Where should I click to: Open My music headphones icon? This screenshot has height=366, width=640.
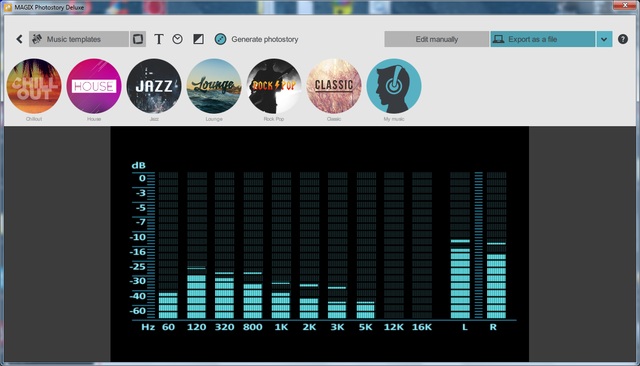coord(394,86)
